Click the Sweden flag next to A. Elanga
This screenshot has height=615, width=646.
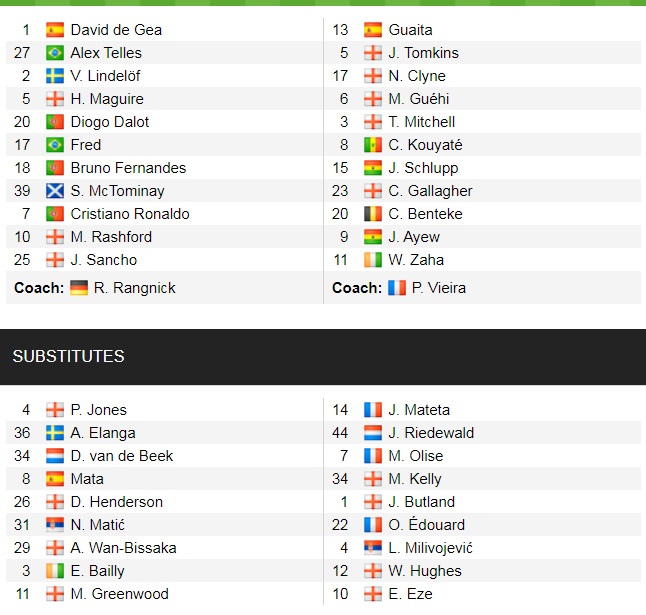tap(55, 433)
